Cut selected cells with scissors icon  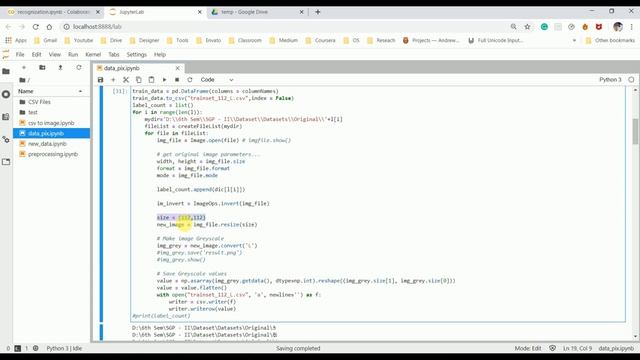click(x=126, y=80)
